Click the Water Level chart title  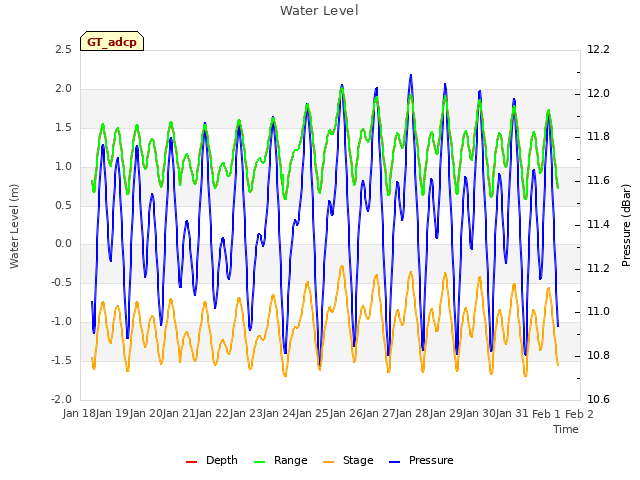click(x=319, y=11)
